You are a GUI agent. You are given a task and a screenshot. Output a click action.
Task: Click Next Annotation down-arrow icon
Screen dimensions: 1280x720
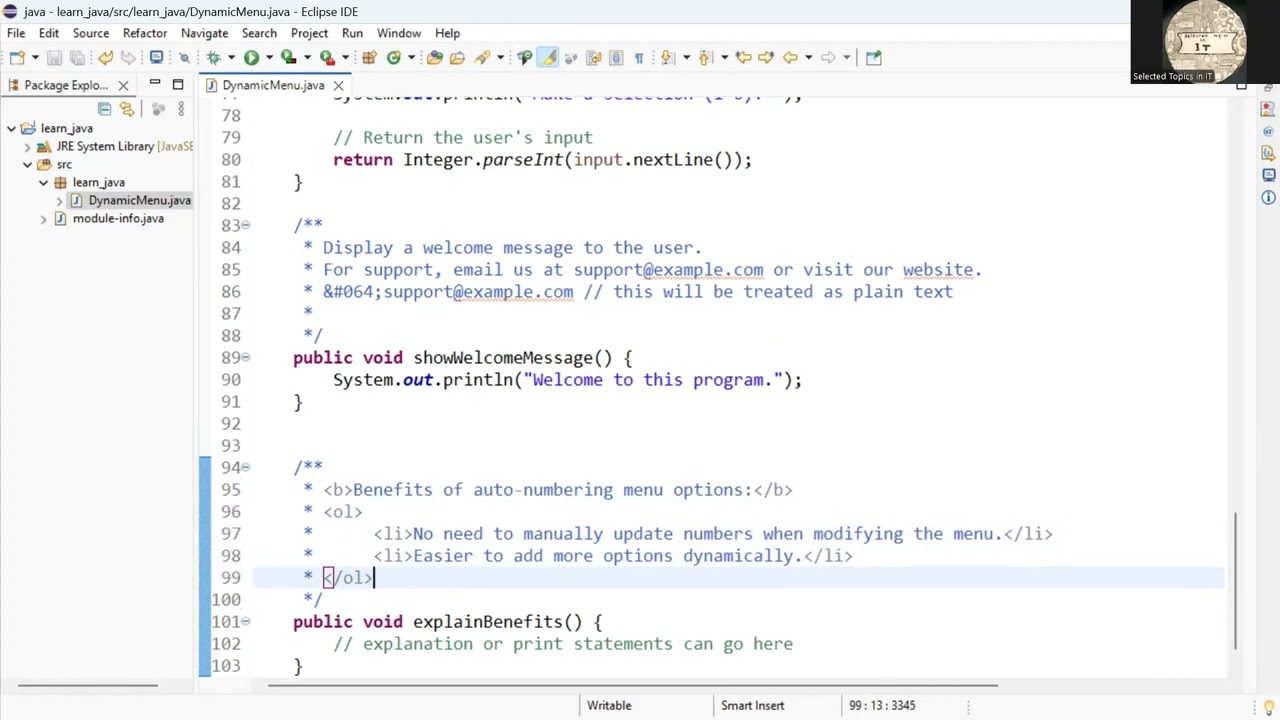click(667, 57)
